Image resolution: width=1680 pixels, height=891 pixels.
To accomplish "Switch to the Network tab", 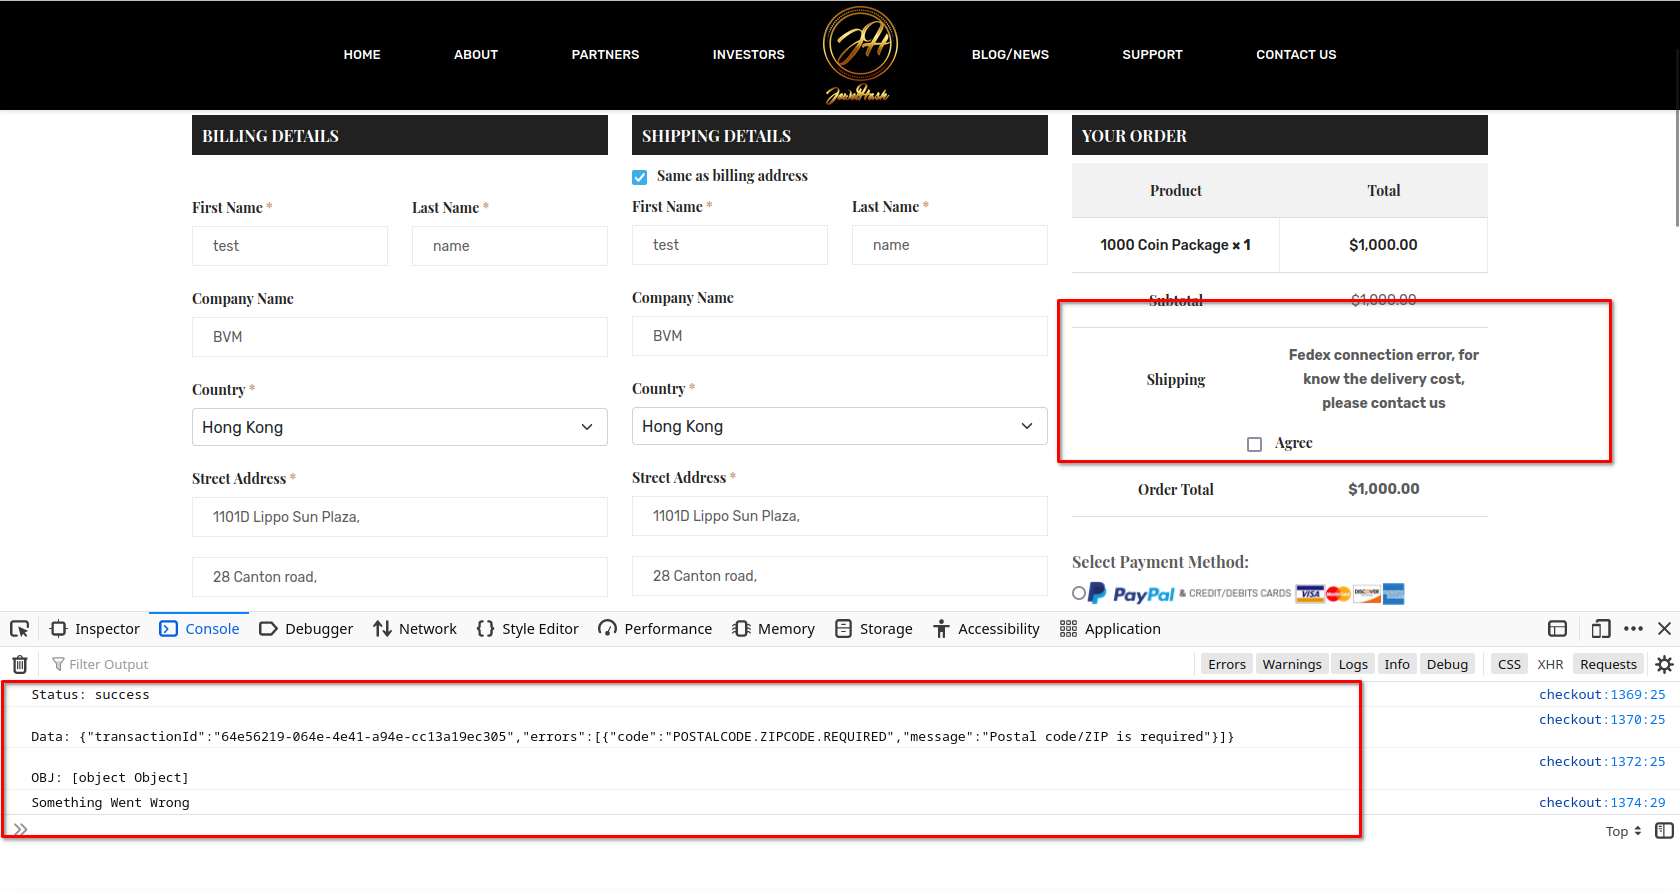I will (x=415, y=629).
